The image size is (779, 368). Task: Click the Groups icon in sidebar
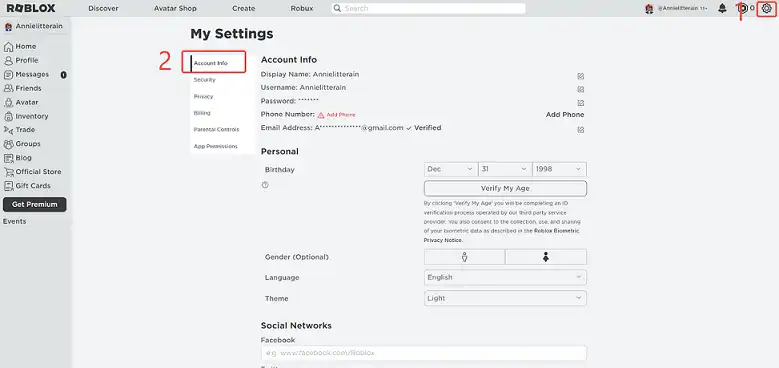point(8,144)
